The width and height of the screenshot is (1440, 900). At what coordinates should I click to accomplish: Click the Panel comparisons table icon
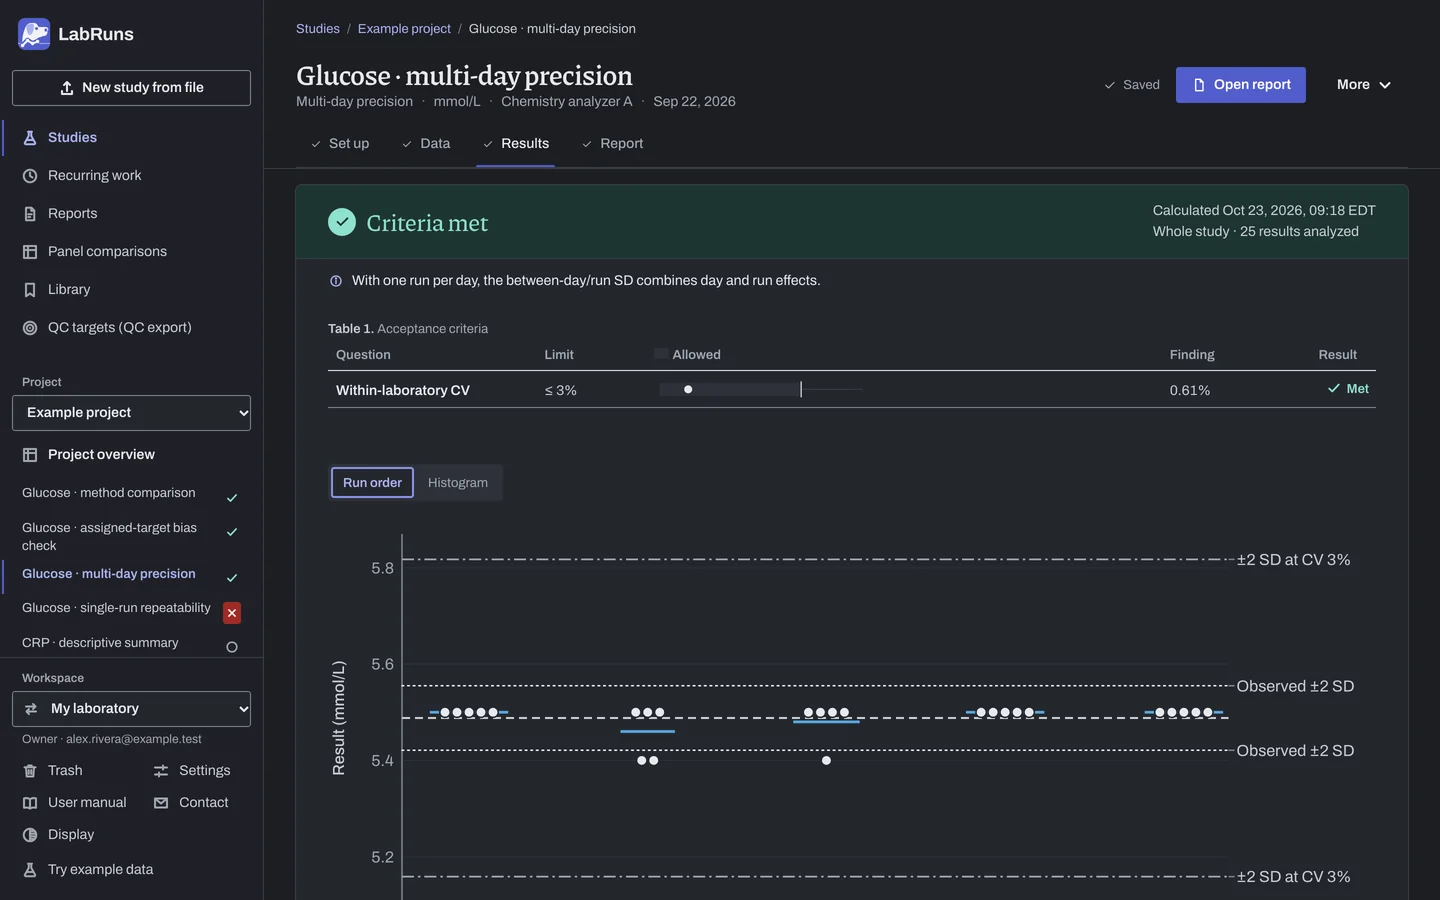(x=30, y=252)
